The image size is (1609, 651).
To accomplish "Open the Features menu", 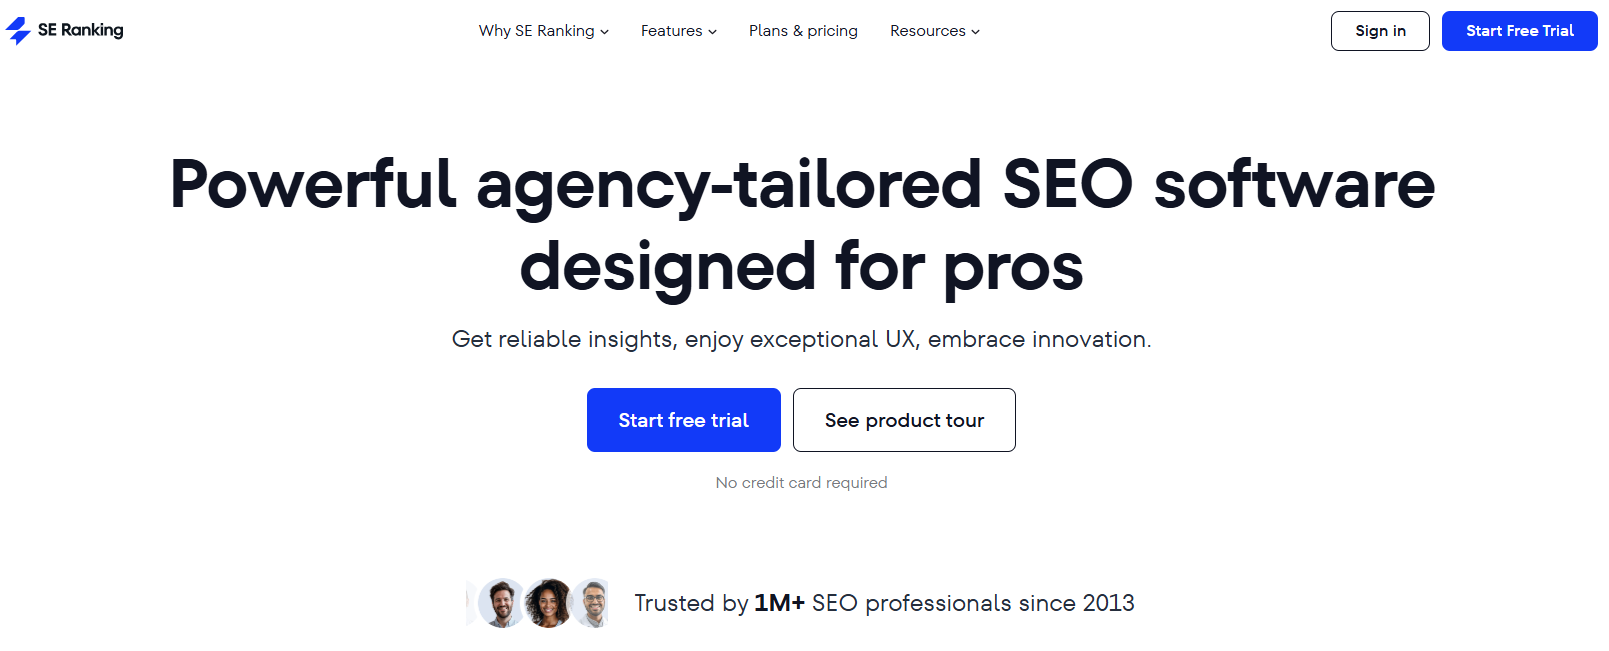I will pos(671,31).
